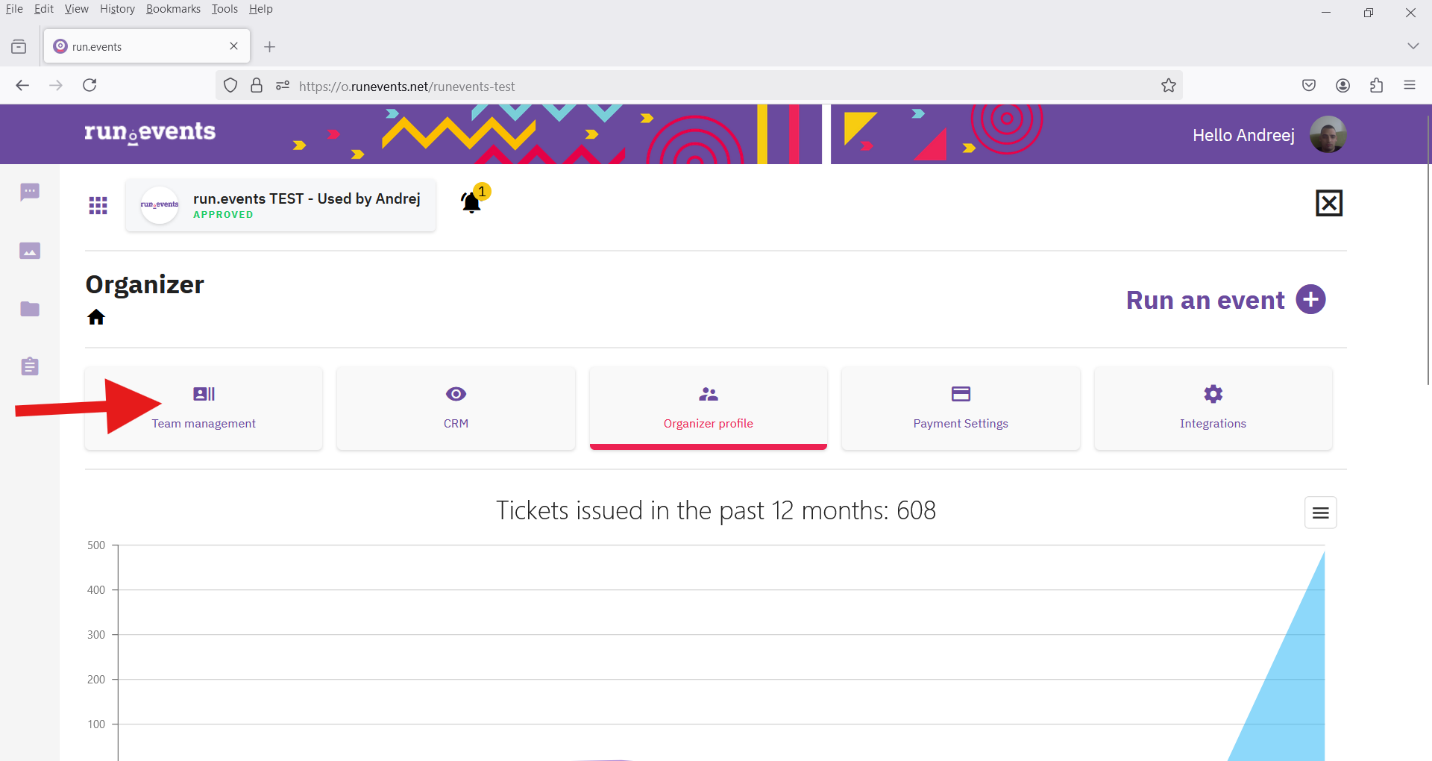Screen dimensions: 1432x761
Task: Open the CRM tile
Action: pyautogui.click(x=456, y=408)
